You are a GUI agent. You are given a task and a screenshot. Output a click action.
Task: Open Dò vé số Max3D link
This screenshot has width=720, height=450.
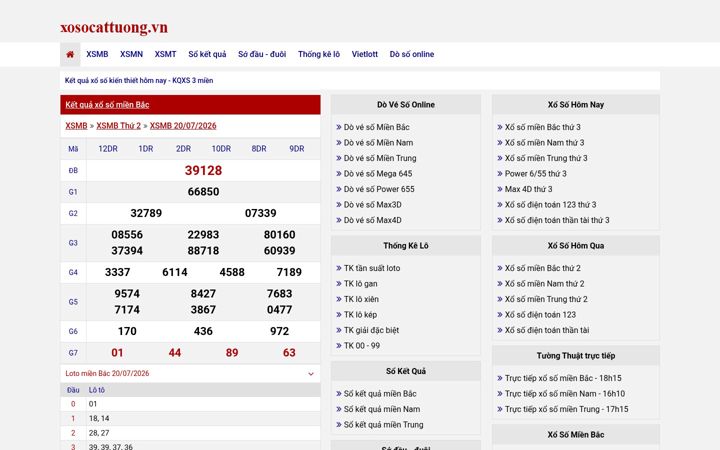pos(372,205)
